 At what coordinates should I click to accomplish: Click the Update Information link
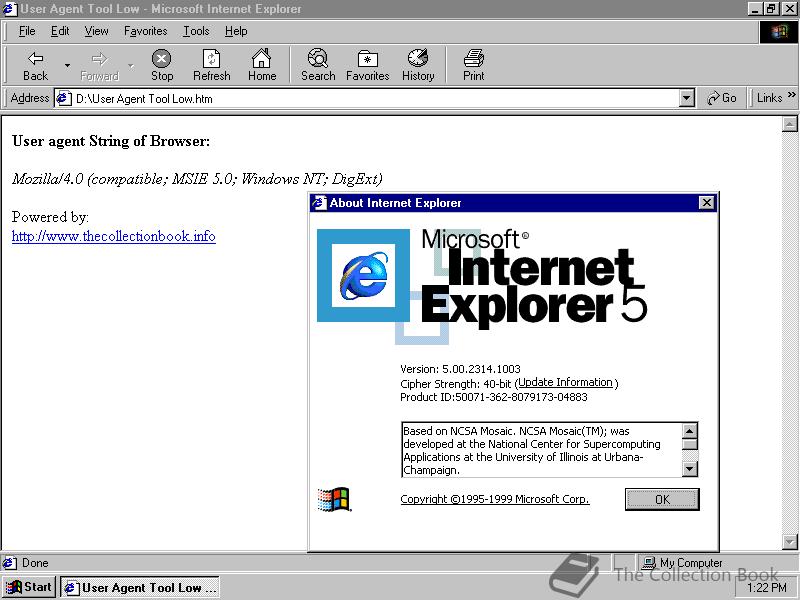coord(565,382)
